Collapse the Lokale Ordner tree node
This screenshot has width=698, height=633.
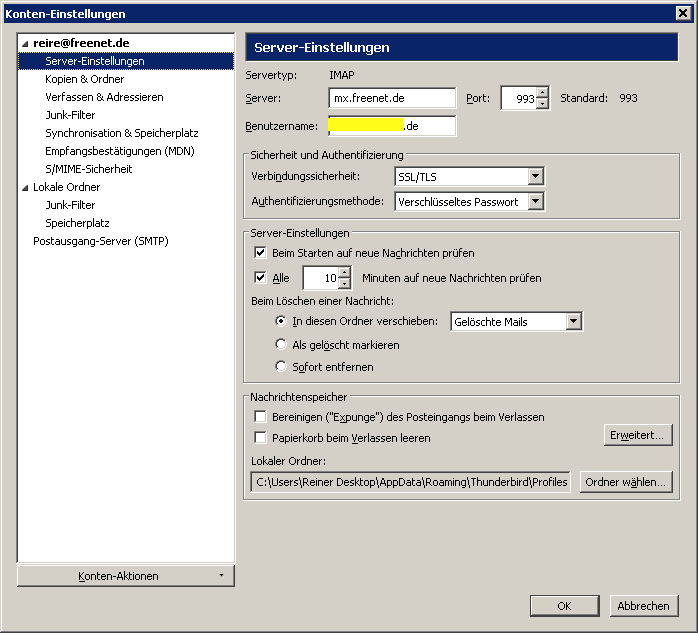click(x=25, y=188)
